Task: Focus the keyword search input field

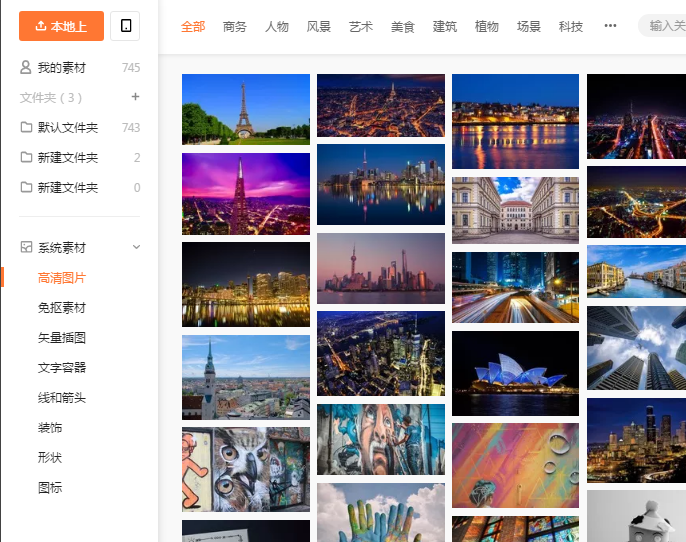Action: pyautogui.click(x=662, y=26)
